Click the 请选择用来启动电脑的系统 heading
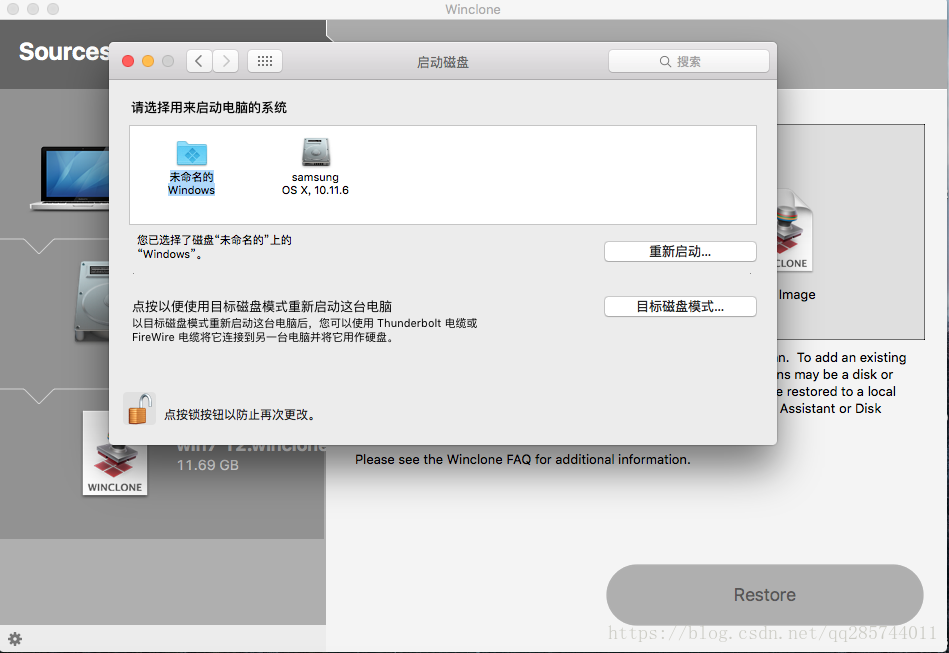949x653 pixels. 209,108
